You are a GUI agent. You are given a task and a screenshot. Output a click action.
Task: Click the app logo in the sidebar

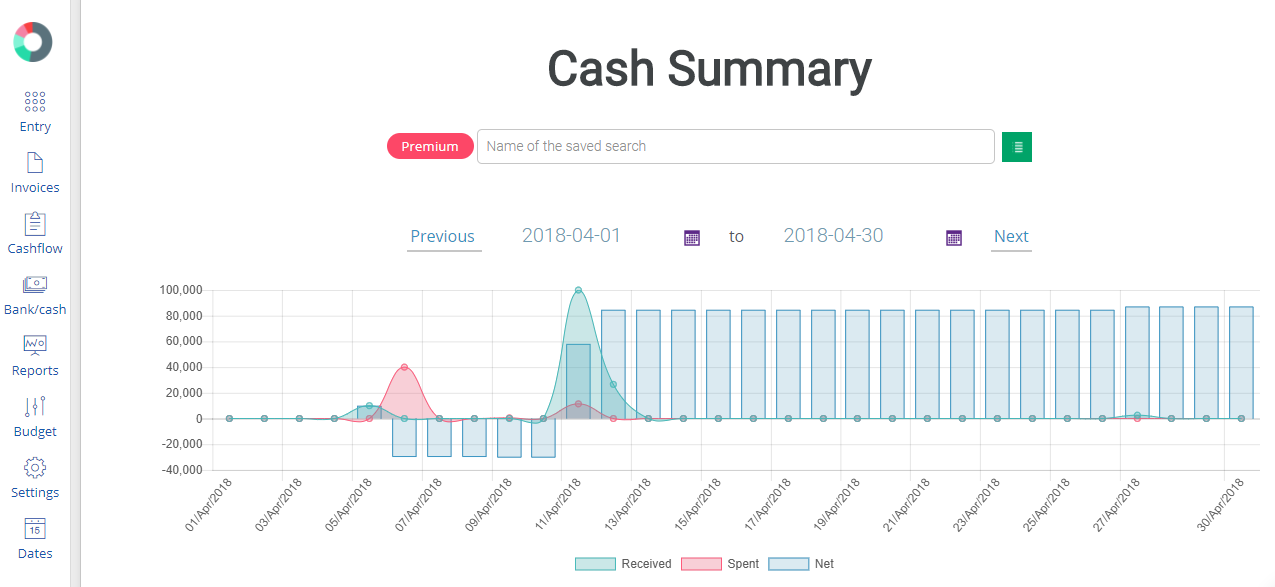[34, 42]
